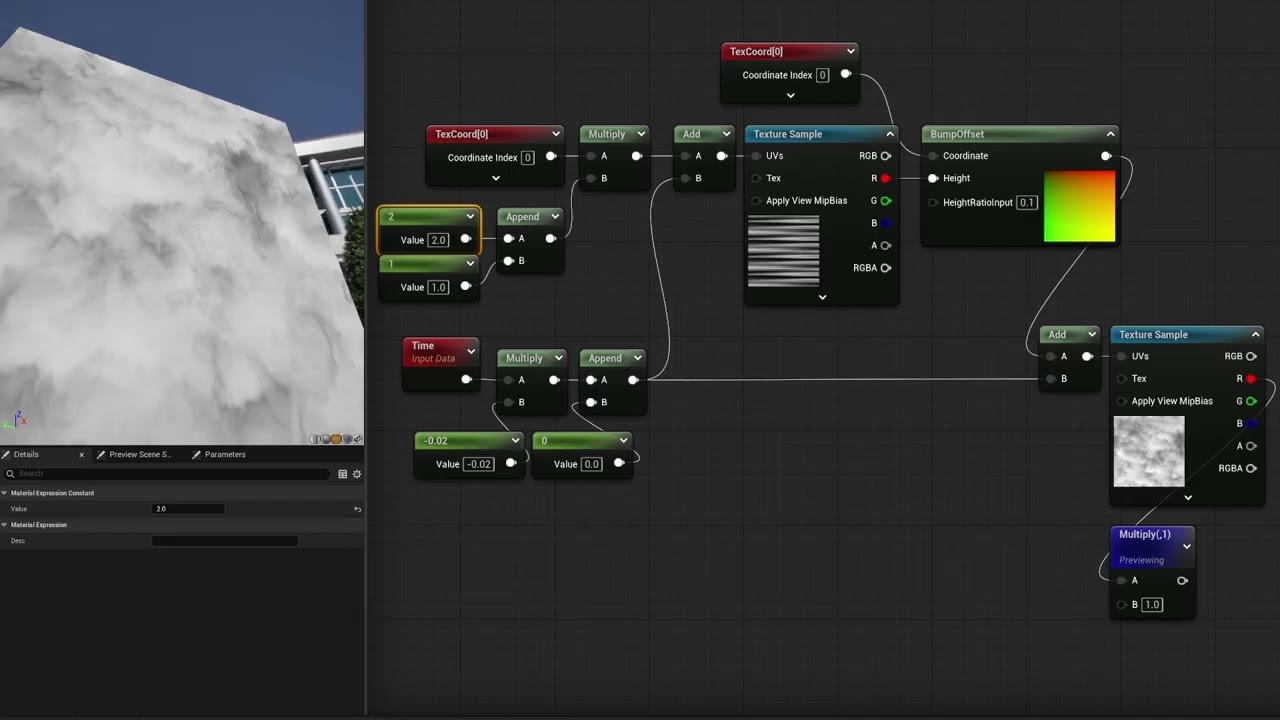This screenshot has height=720, width=1280.
Task: Click UVs input pin on marble Texture Sample
Action: [x=1122, y=356]
